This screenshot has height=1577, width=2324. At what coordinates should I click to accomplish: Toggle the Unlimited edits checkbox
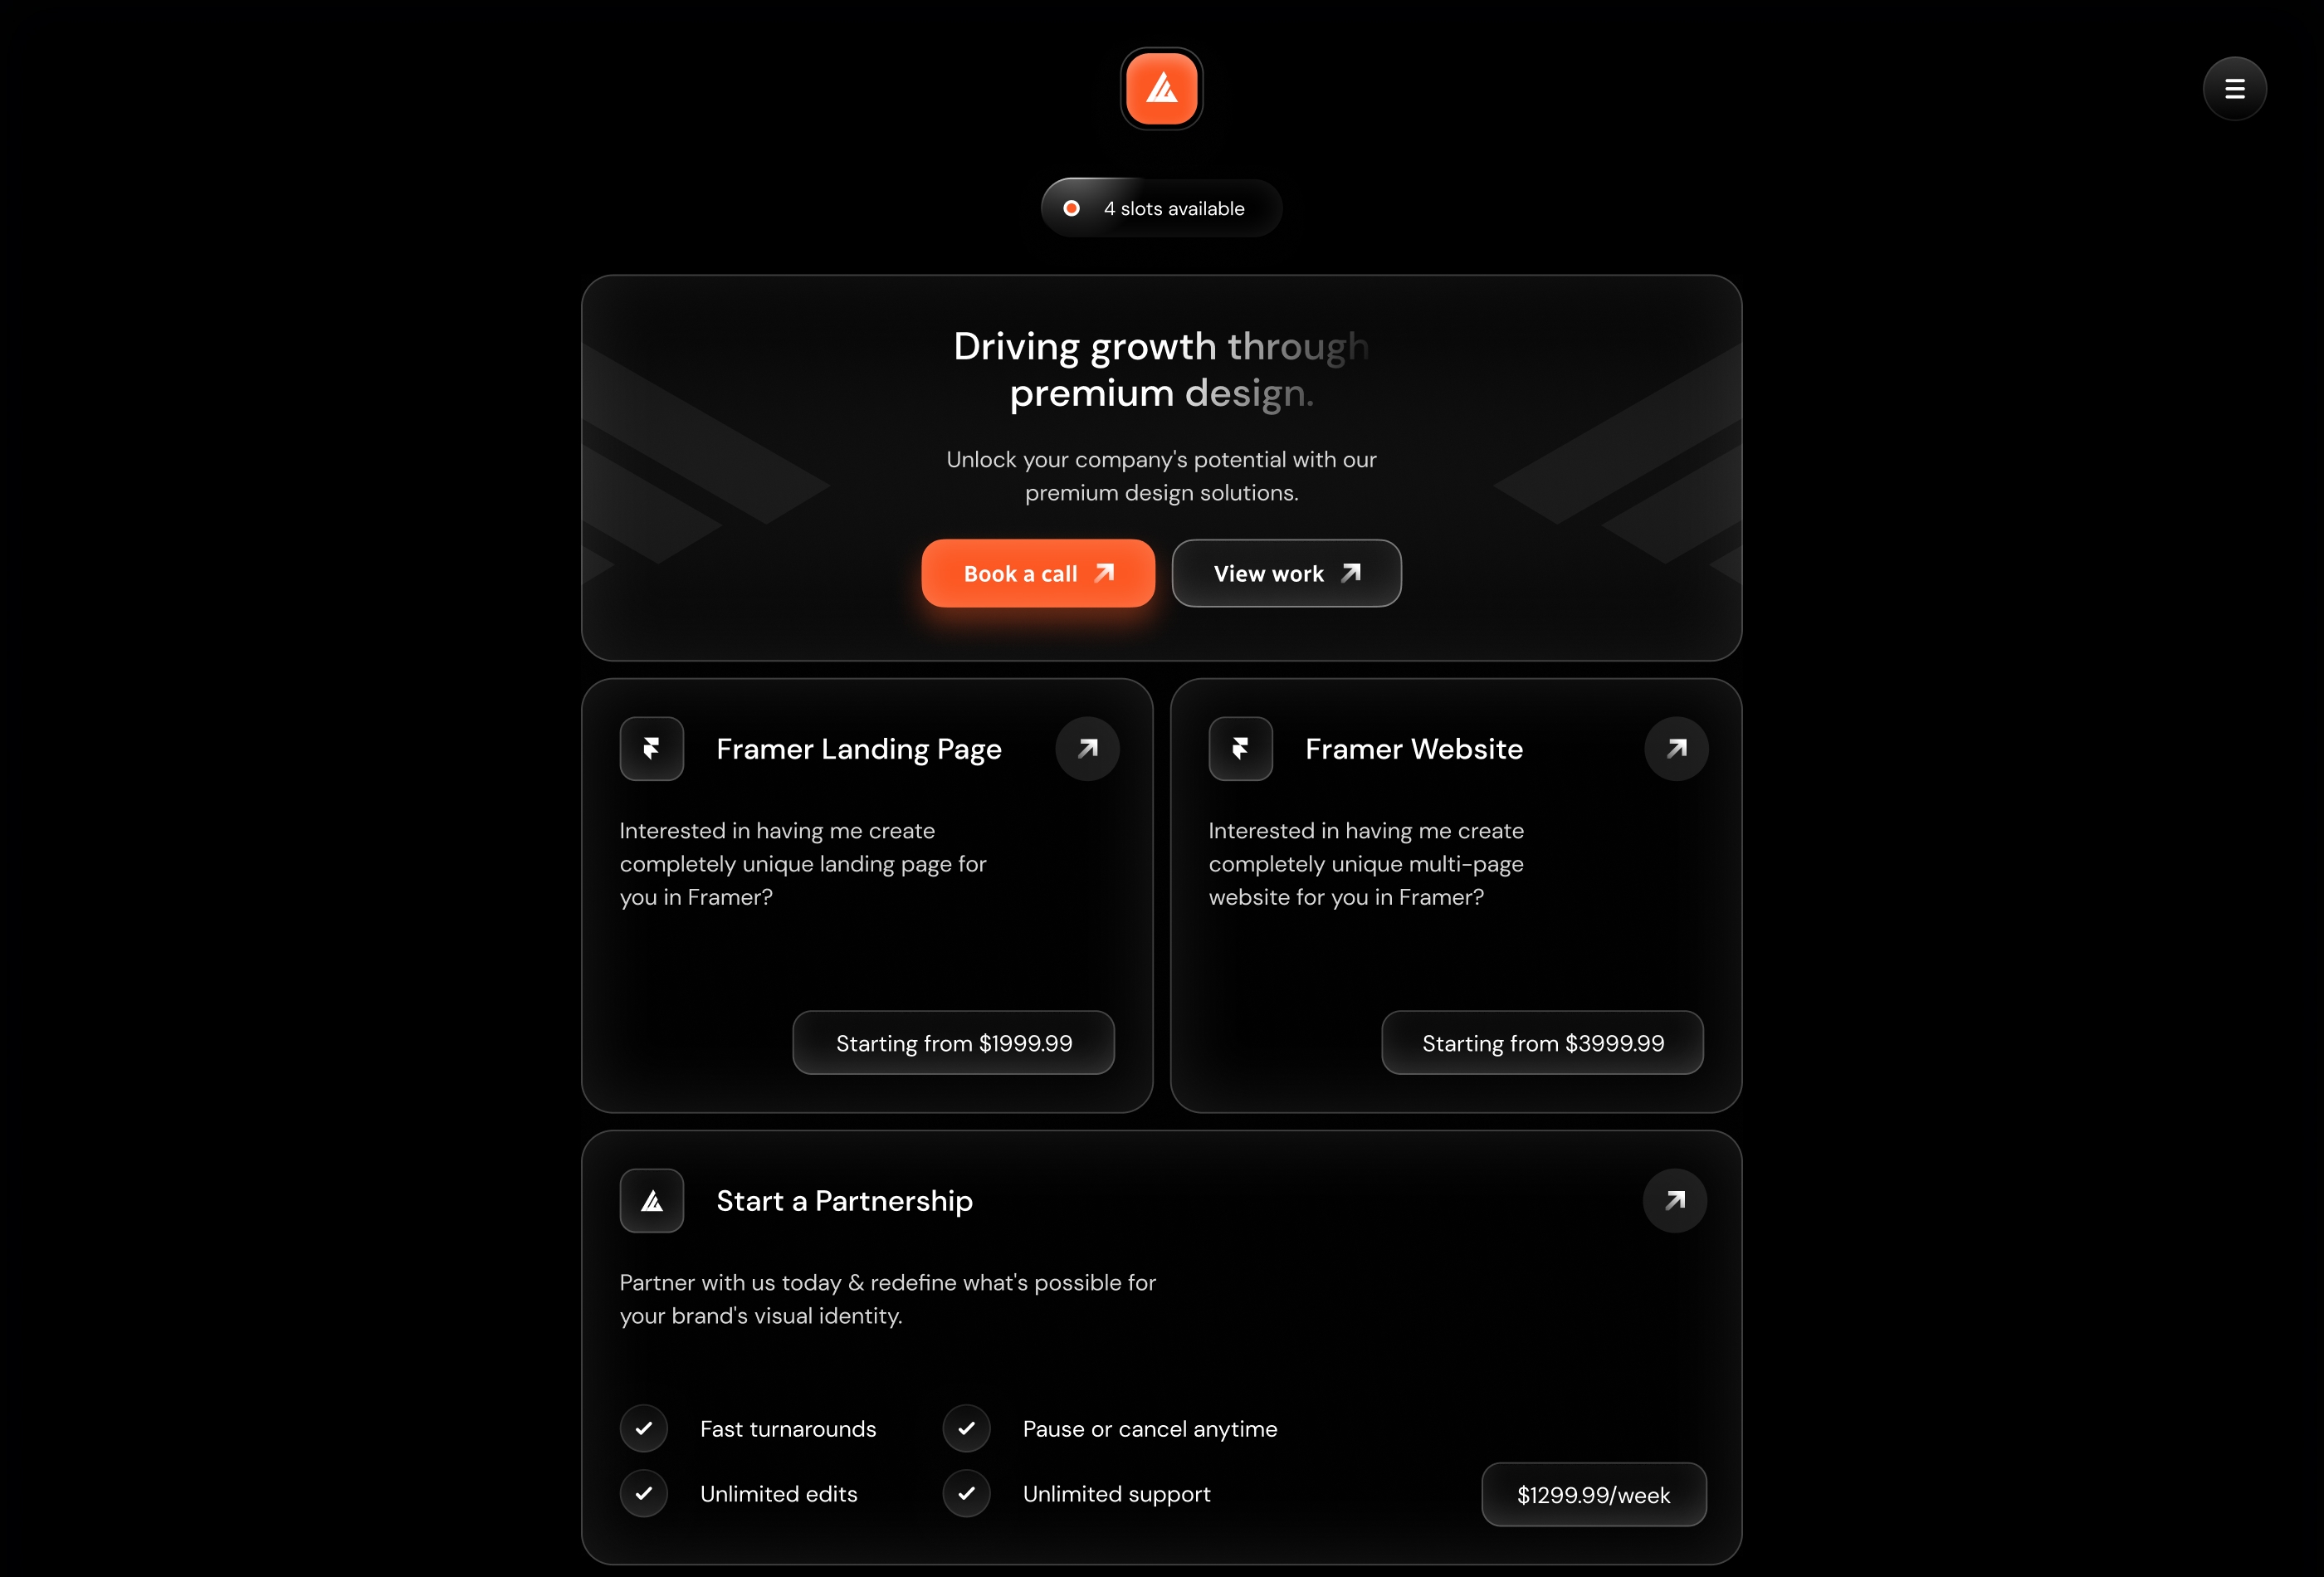[x=646, y=1494]
